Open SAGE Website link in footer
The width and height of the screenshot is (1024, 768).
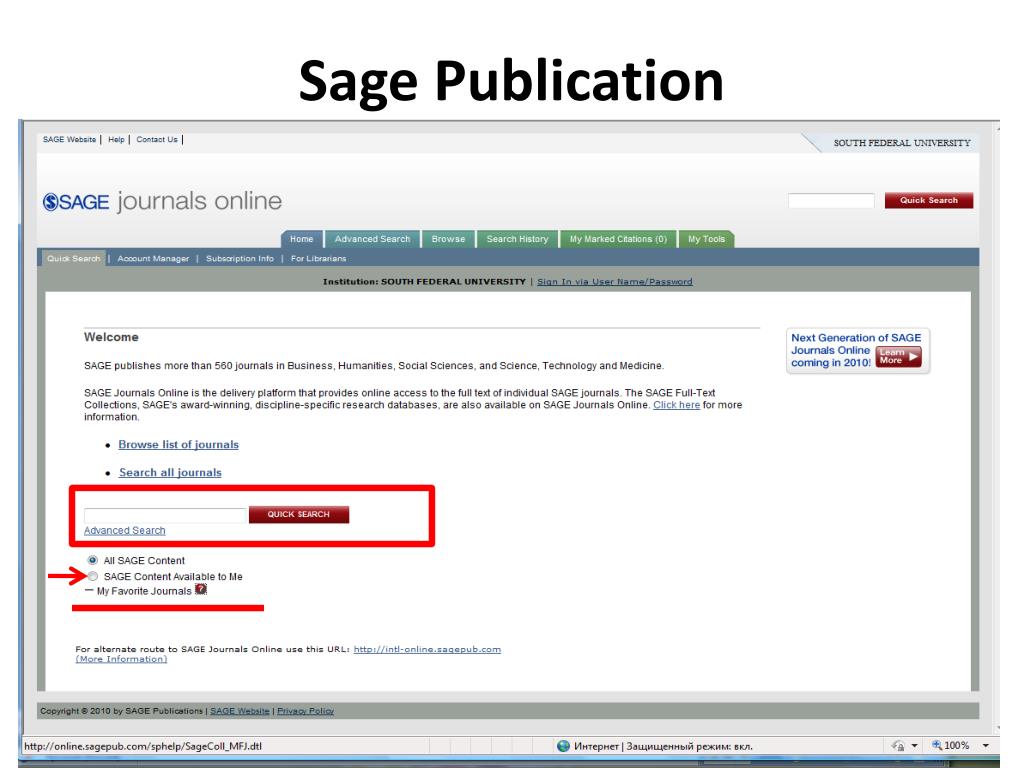tap(240, 711)
